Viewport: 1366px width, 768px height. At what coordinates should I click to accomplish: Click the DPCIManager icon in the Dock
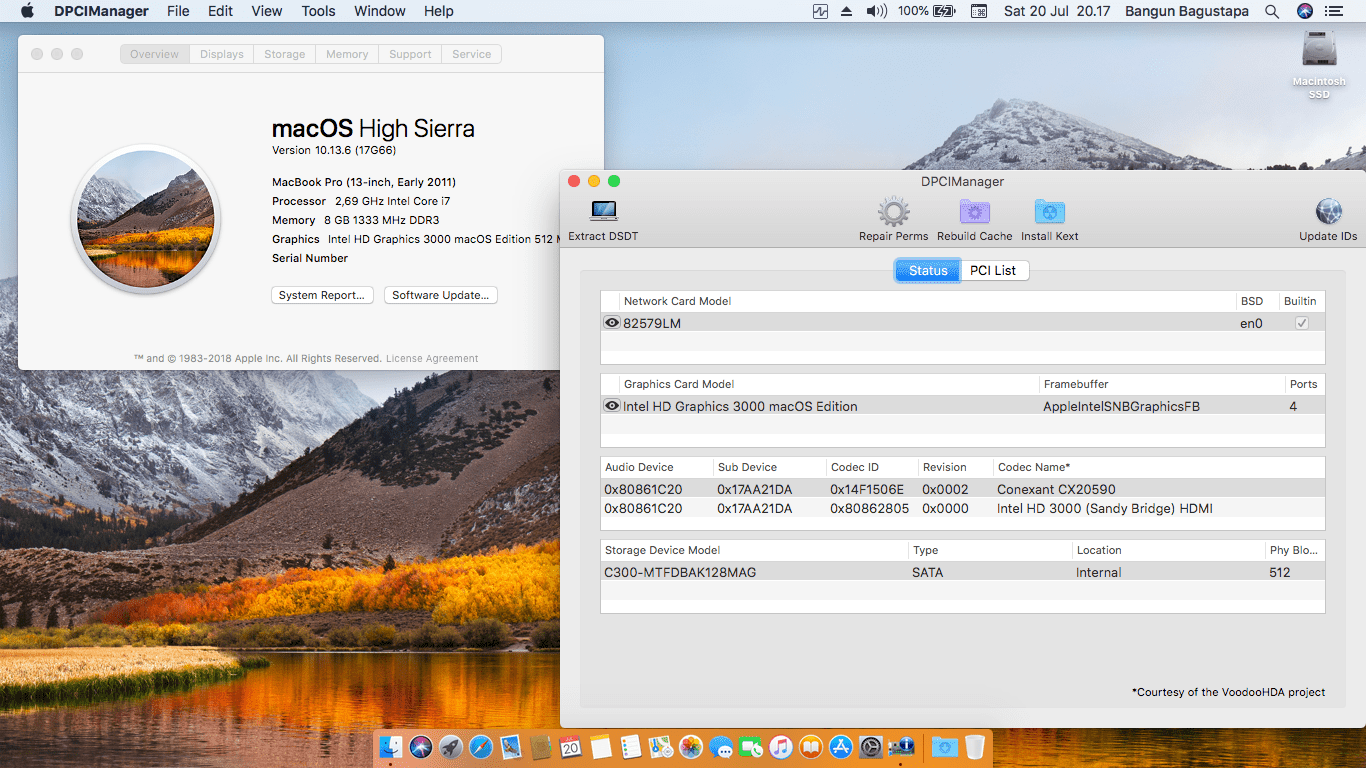[901, 747]
